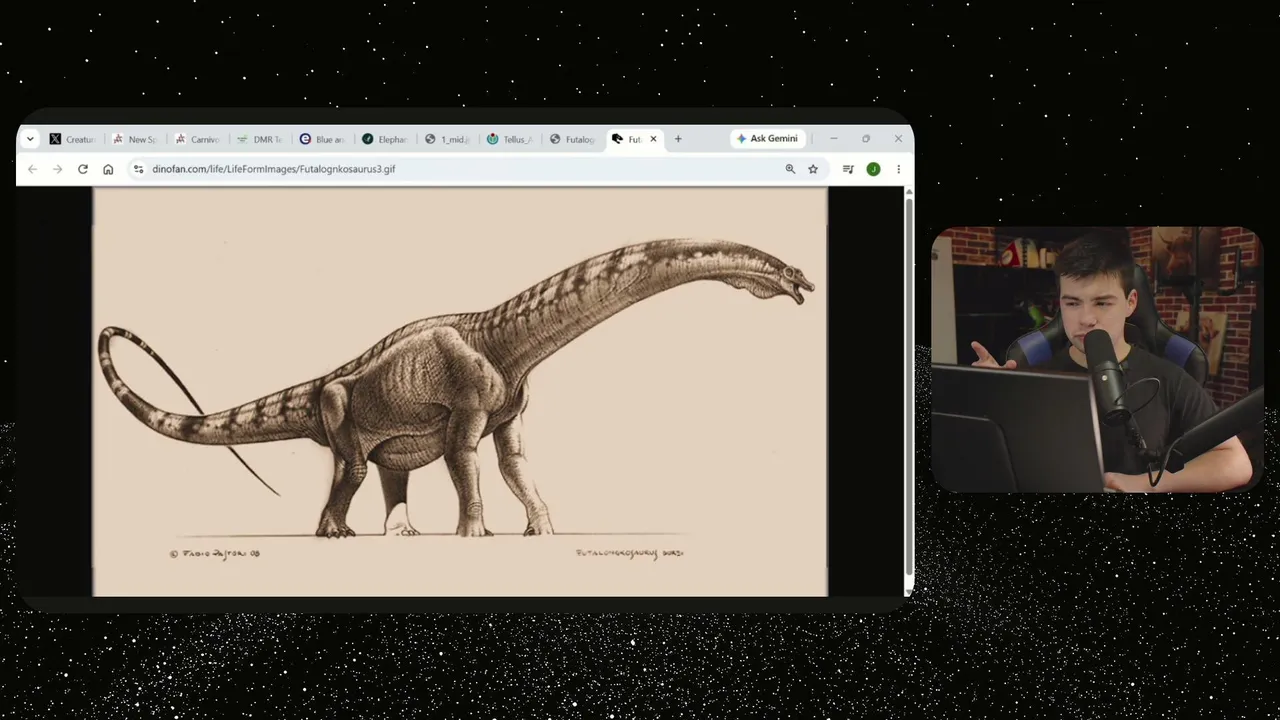Open the browser home page

(x=108, y=169)
